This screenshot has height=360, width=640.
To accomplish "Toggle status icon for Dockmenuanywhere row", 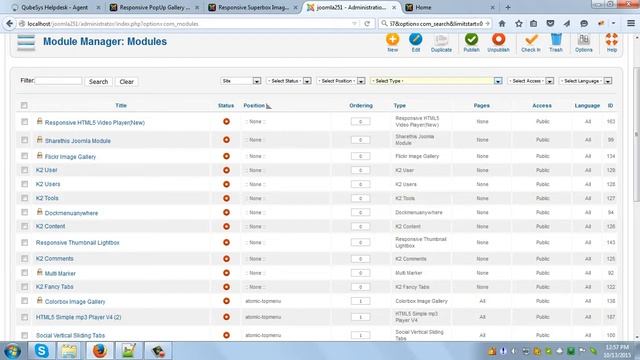I will (x=226, y=212).
